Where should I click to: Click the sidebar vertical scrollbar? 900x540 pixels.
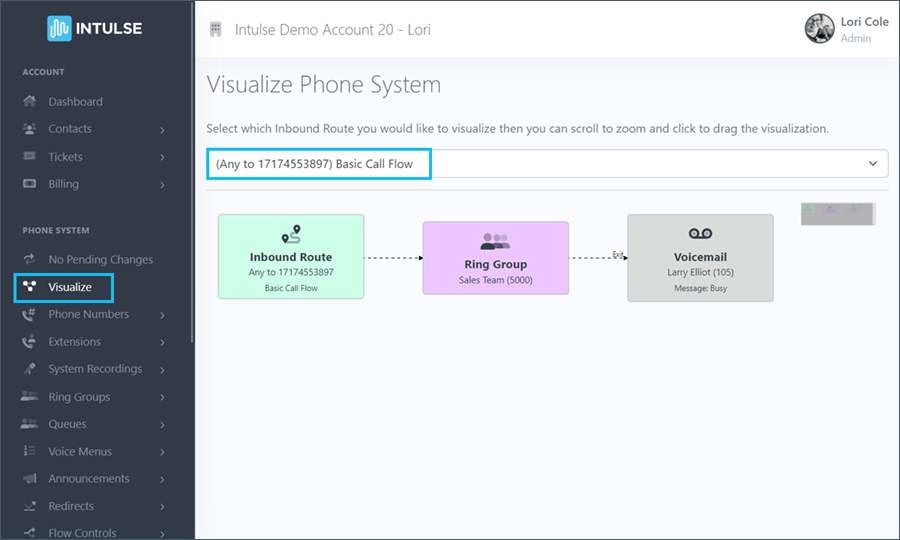(x=192, y=172)
